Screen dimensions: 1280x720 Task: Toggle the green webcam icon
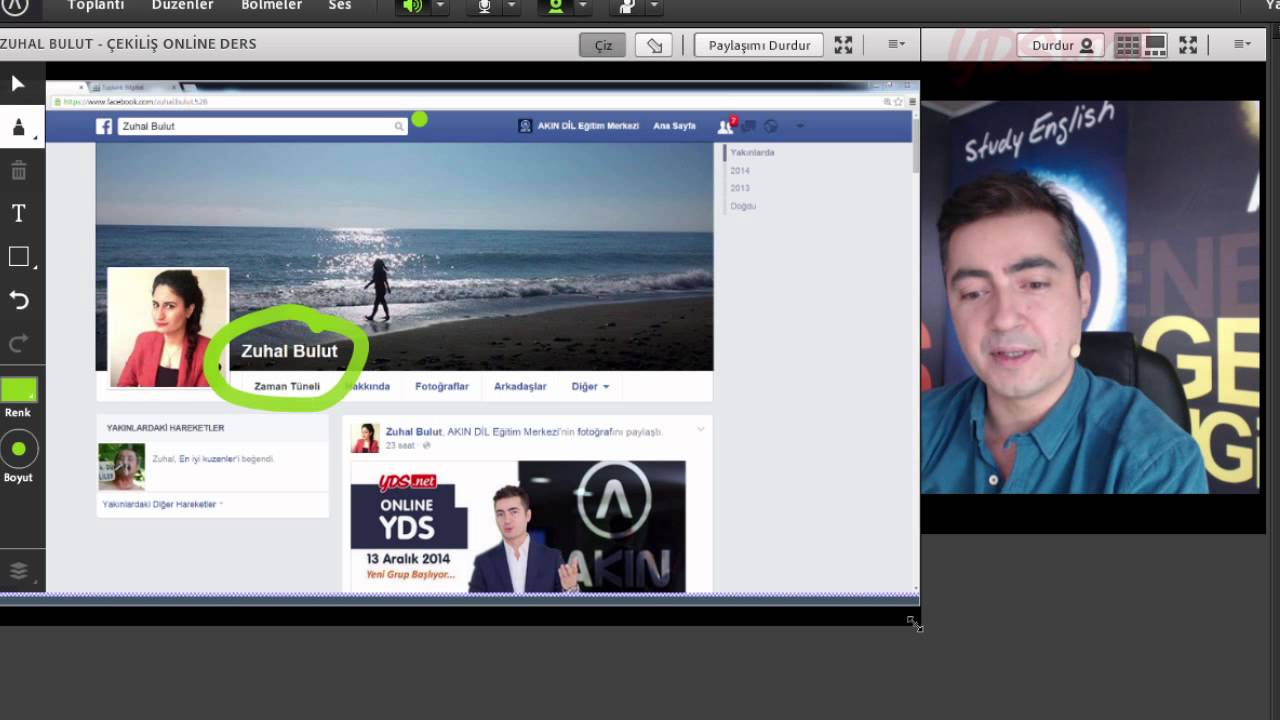[555, 7]
